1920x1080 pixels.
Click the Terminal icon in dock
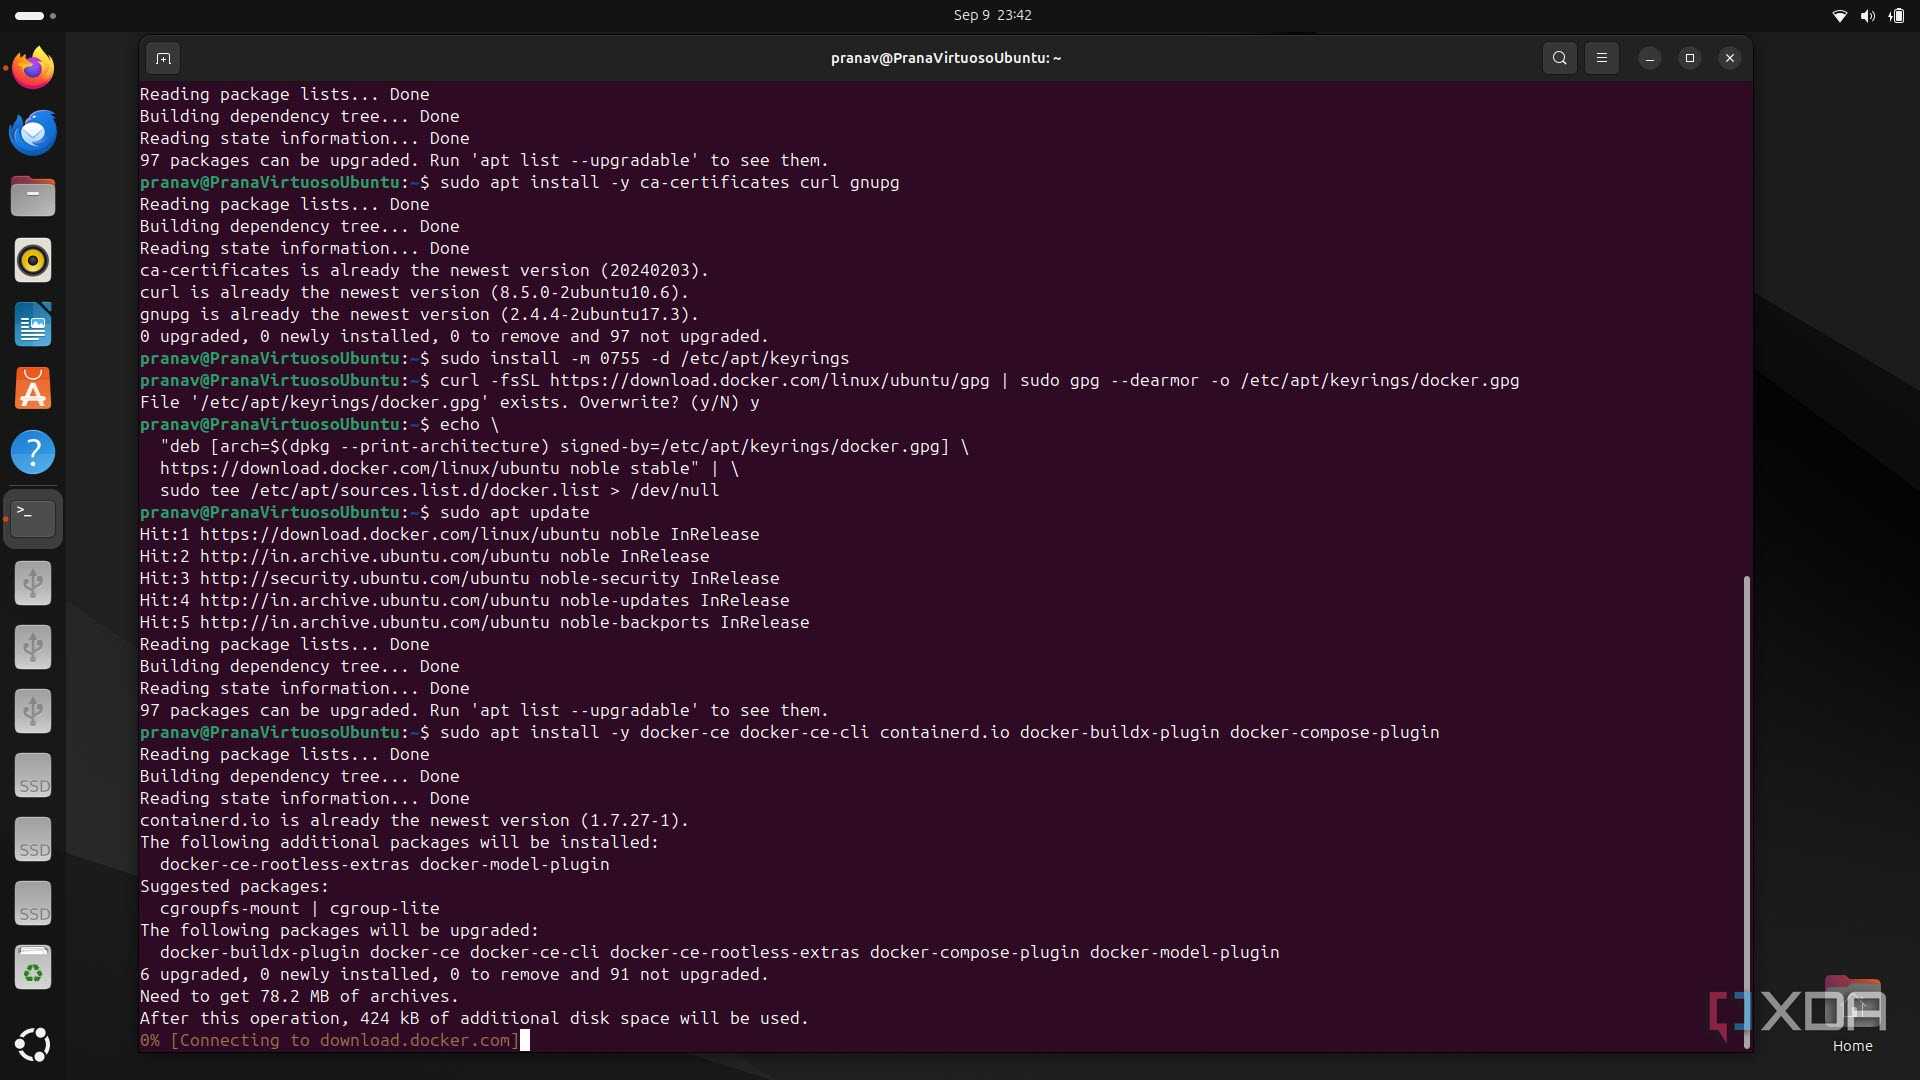(33, 518)
